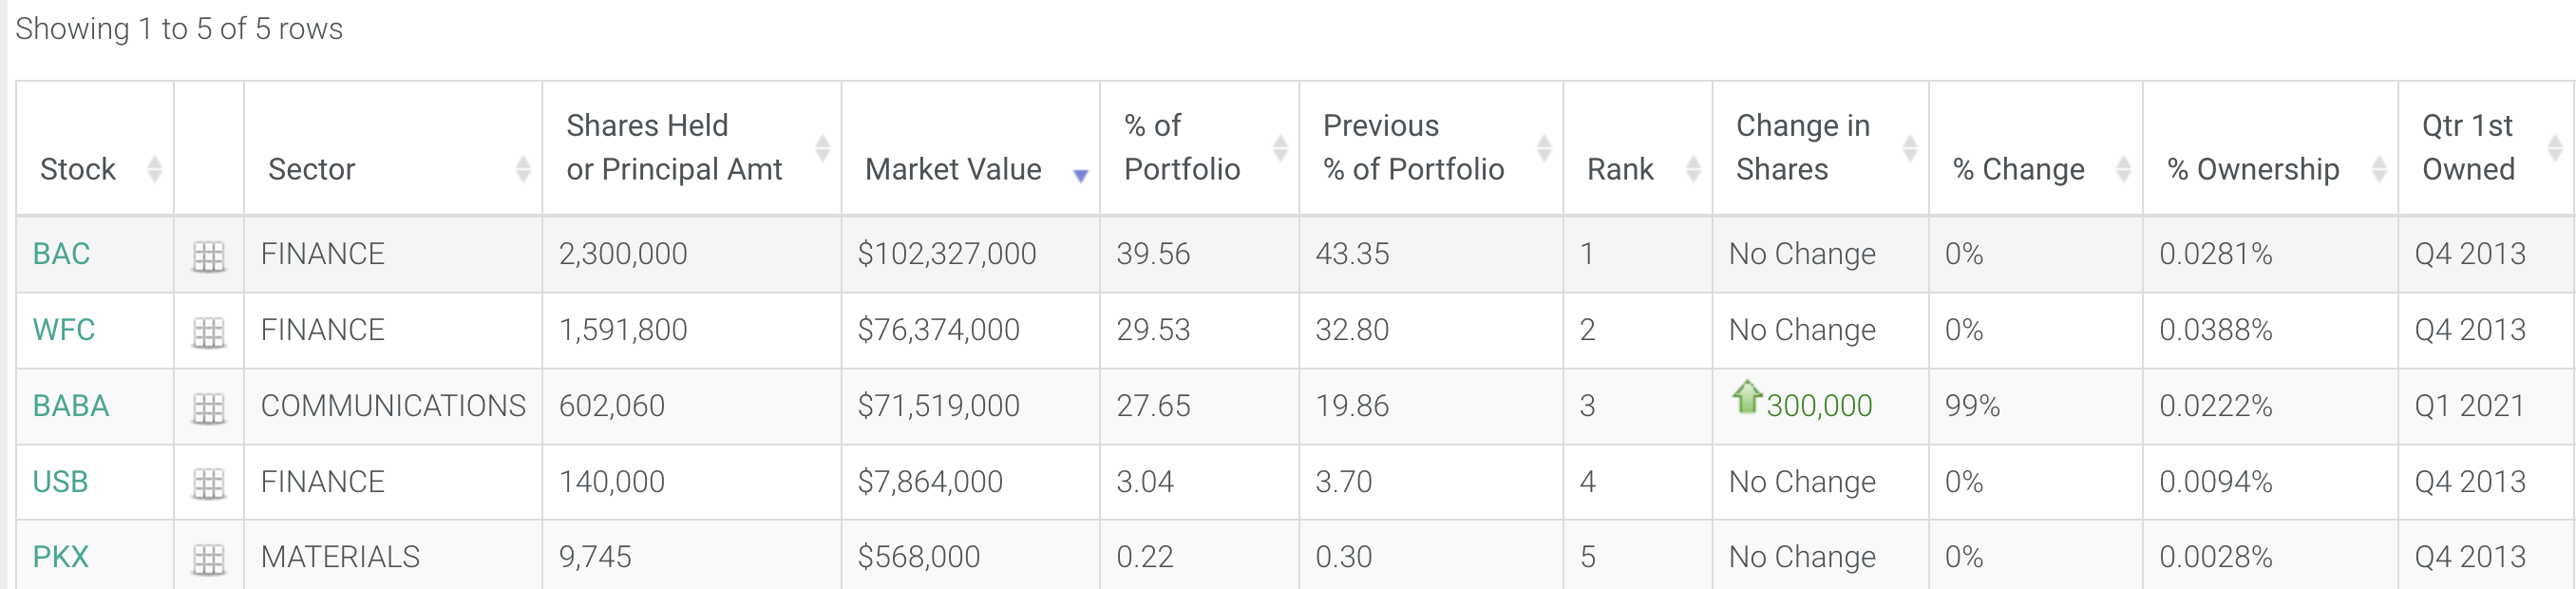
Task: Open the WFC ticker link
Action: [63, 330]
